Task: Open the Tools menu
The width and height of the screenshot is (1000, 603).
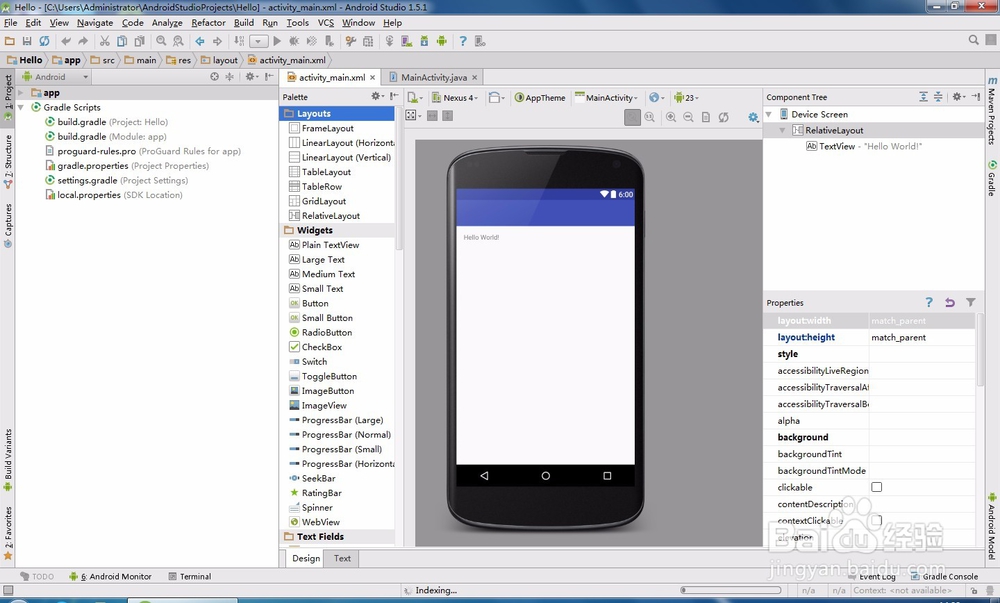Action: [x=297, y=22]
